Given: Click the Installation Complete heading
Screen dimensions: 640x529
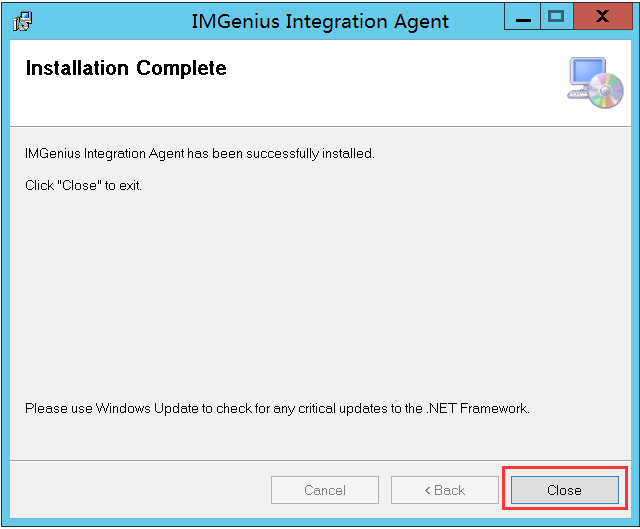Looking at the screenshot, I should tap(126, 69).
